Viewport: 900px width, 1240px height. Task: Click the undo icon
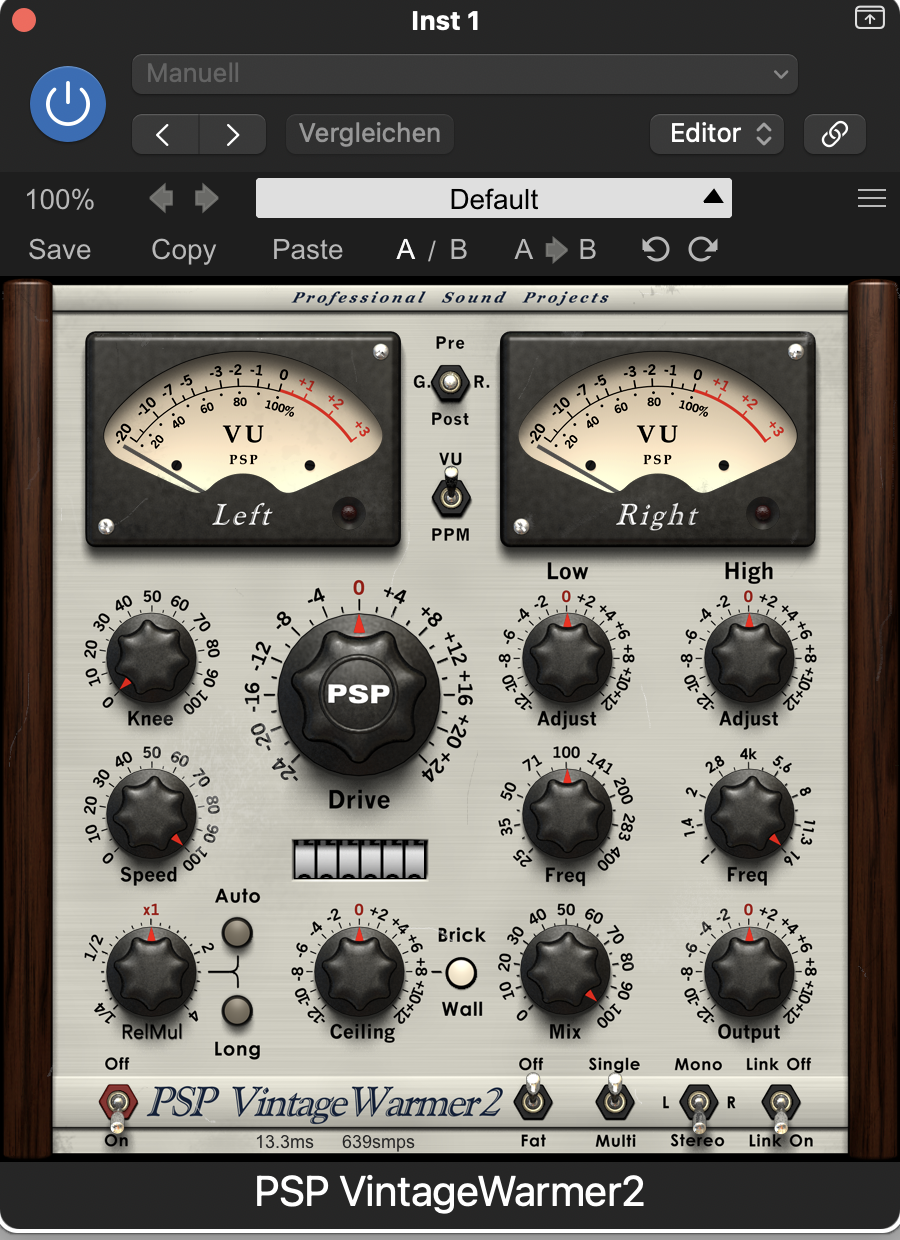point(656,249)
